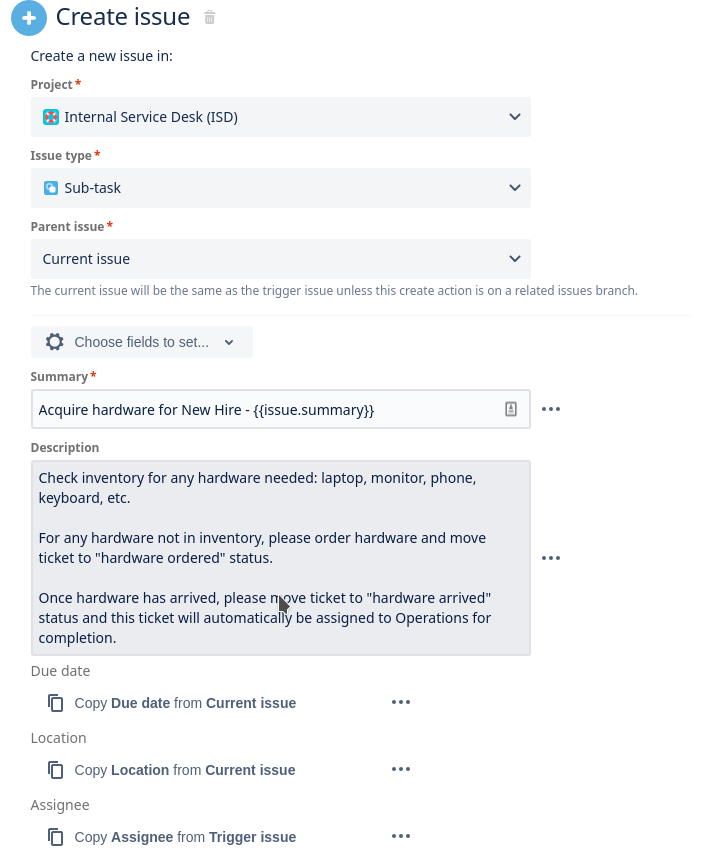Image resolution: width=712 pixels, height=868 pixels.
Task: Click the Sub-task issue type icon
Action: pyautogui.click(x=52, y=187)
